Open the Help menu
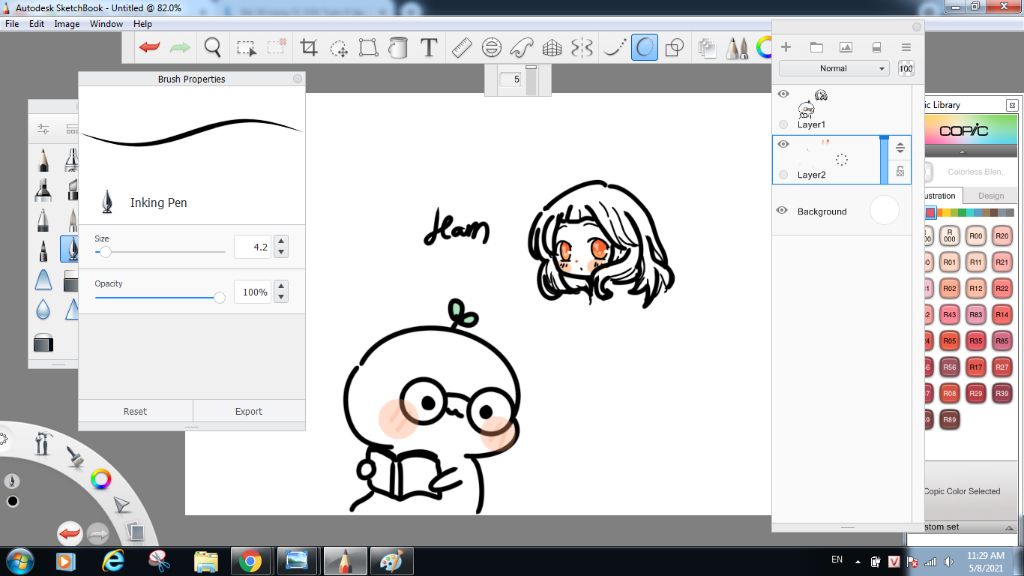The height and width of the screenshot is (576, 1024). coord(142,24)
